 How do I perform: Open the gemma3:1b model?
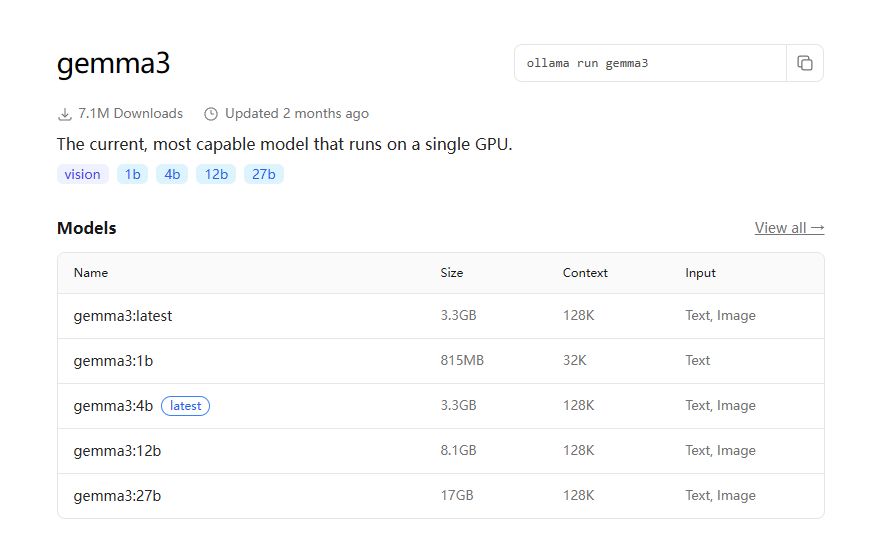[x=113, y=361]
